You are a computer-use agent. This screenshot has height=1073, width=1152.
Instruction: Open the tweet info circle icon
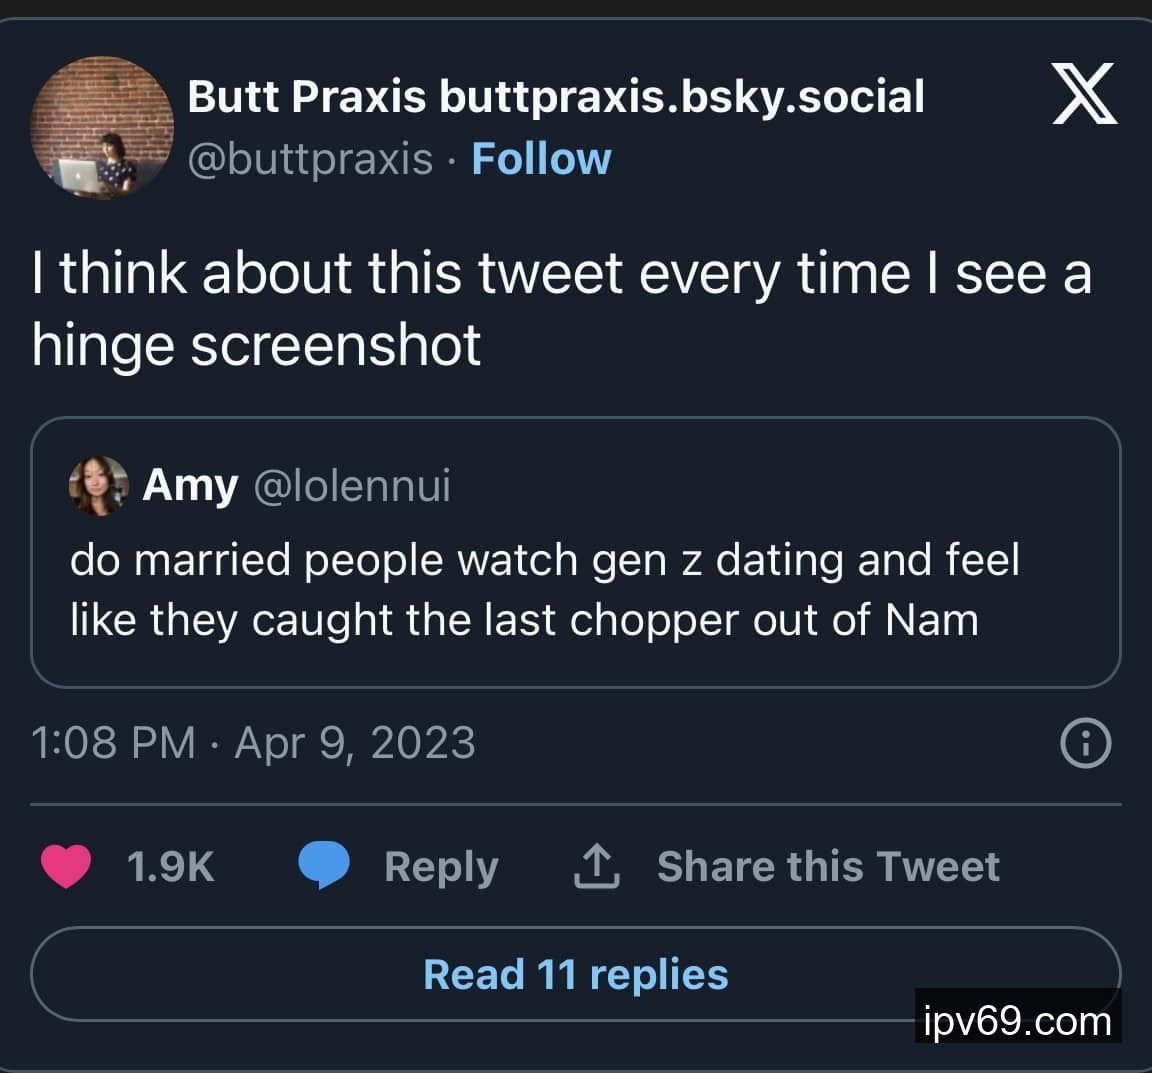coord(1086,744)
